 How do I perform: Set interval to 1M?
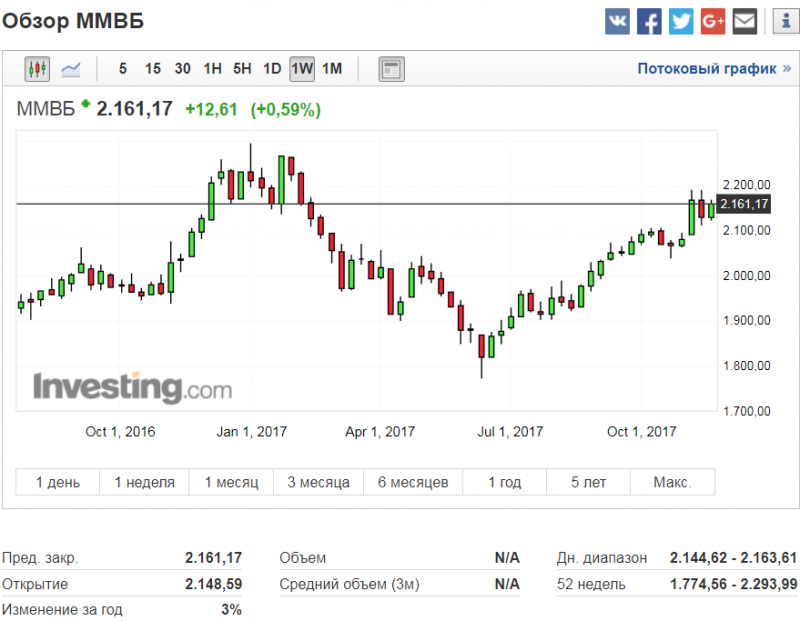(x=332, y=69)
